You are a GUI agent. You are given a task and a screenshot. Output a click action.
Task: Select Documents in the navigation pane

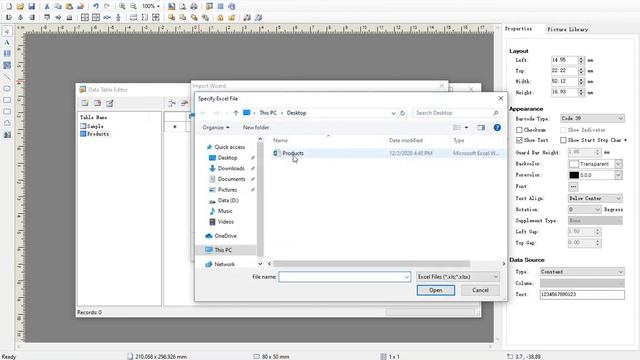pos(231,179)
